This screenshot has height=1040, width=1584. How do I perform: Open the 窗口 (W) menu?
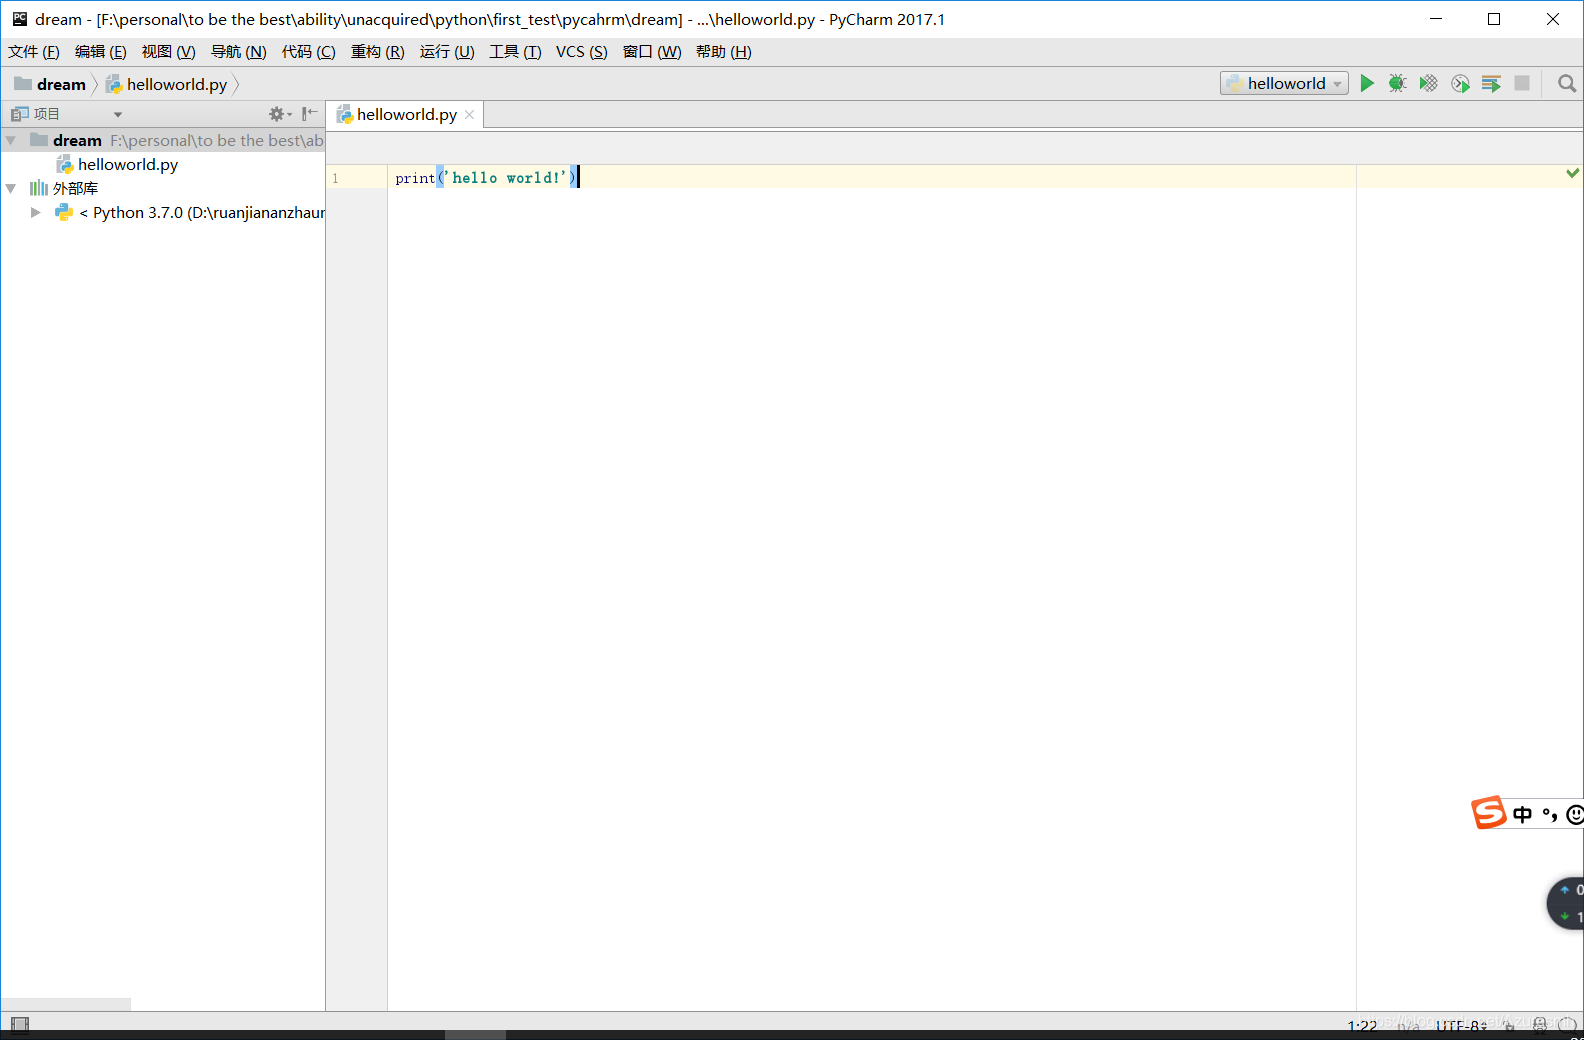[652, 52]
